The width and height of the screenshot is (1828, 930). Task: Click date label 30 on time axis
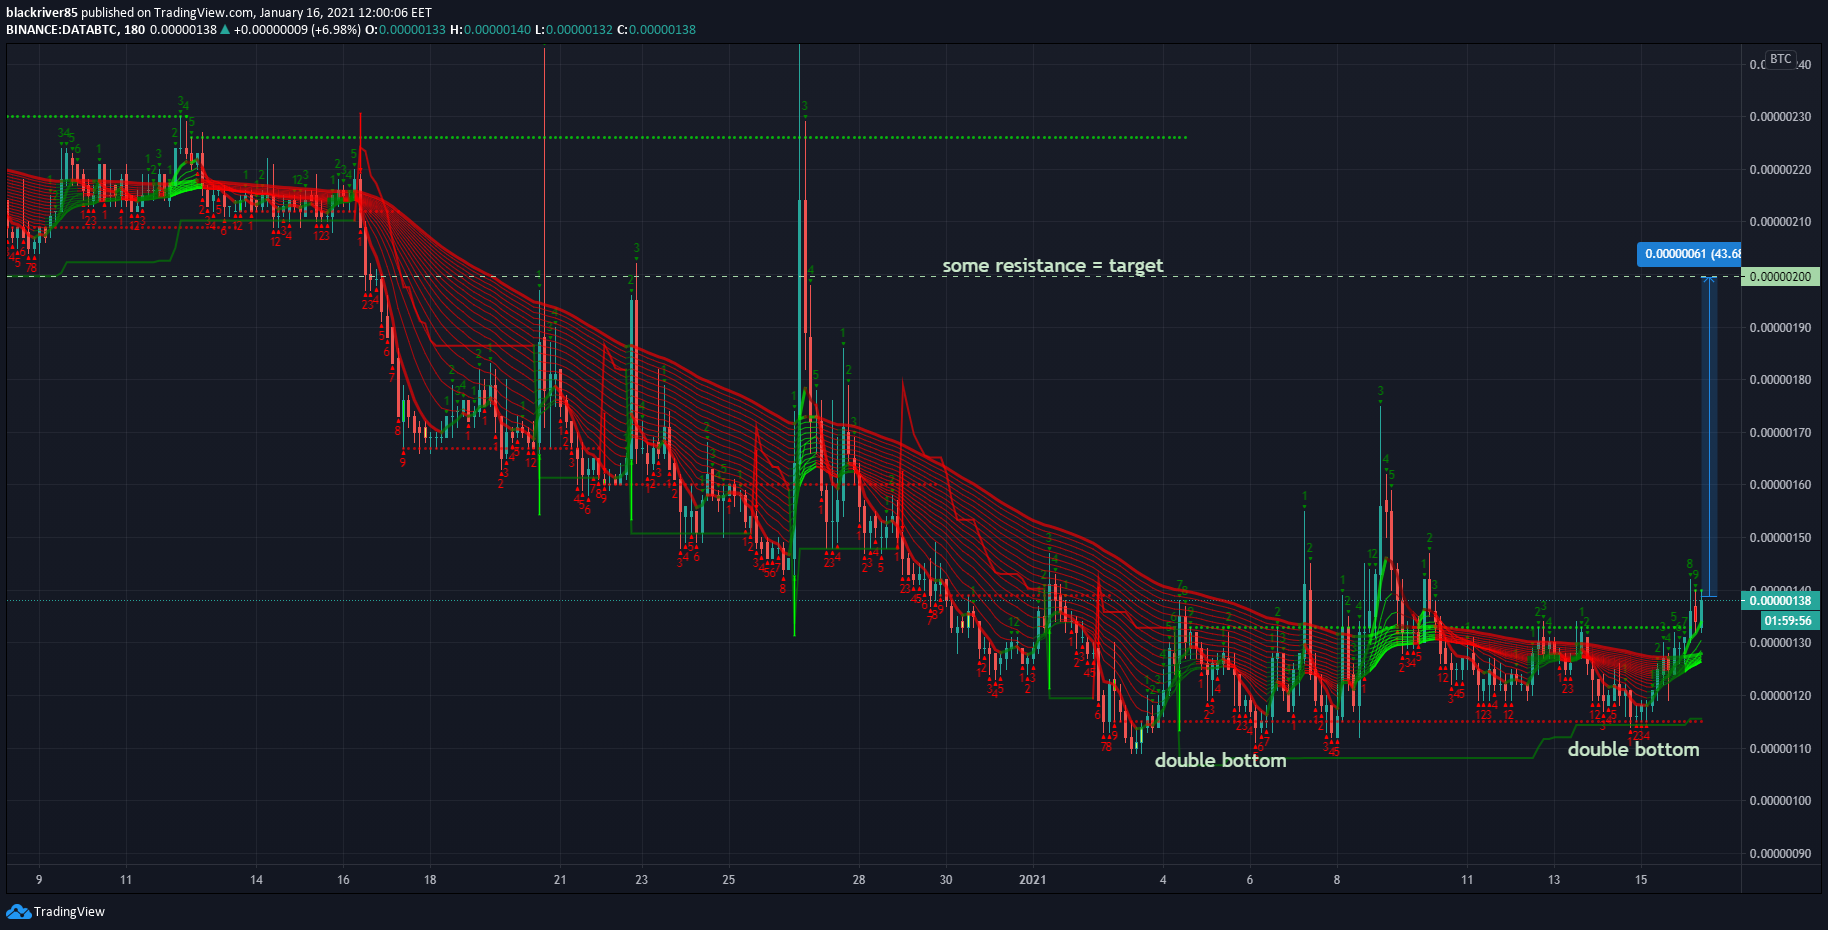pos(946,880)
